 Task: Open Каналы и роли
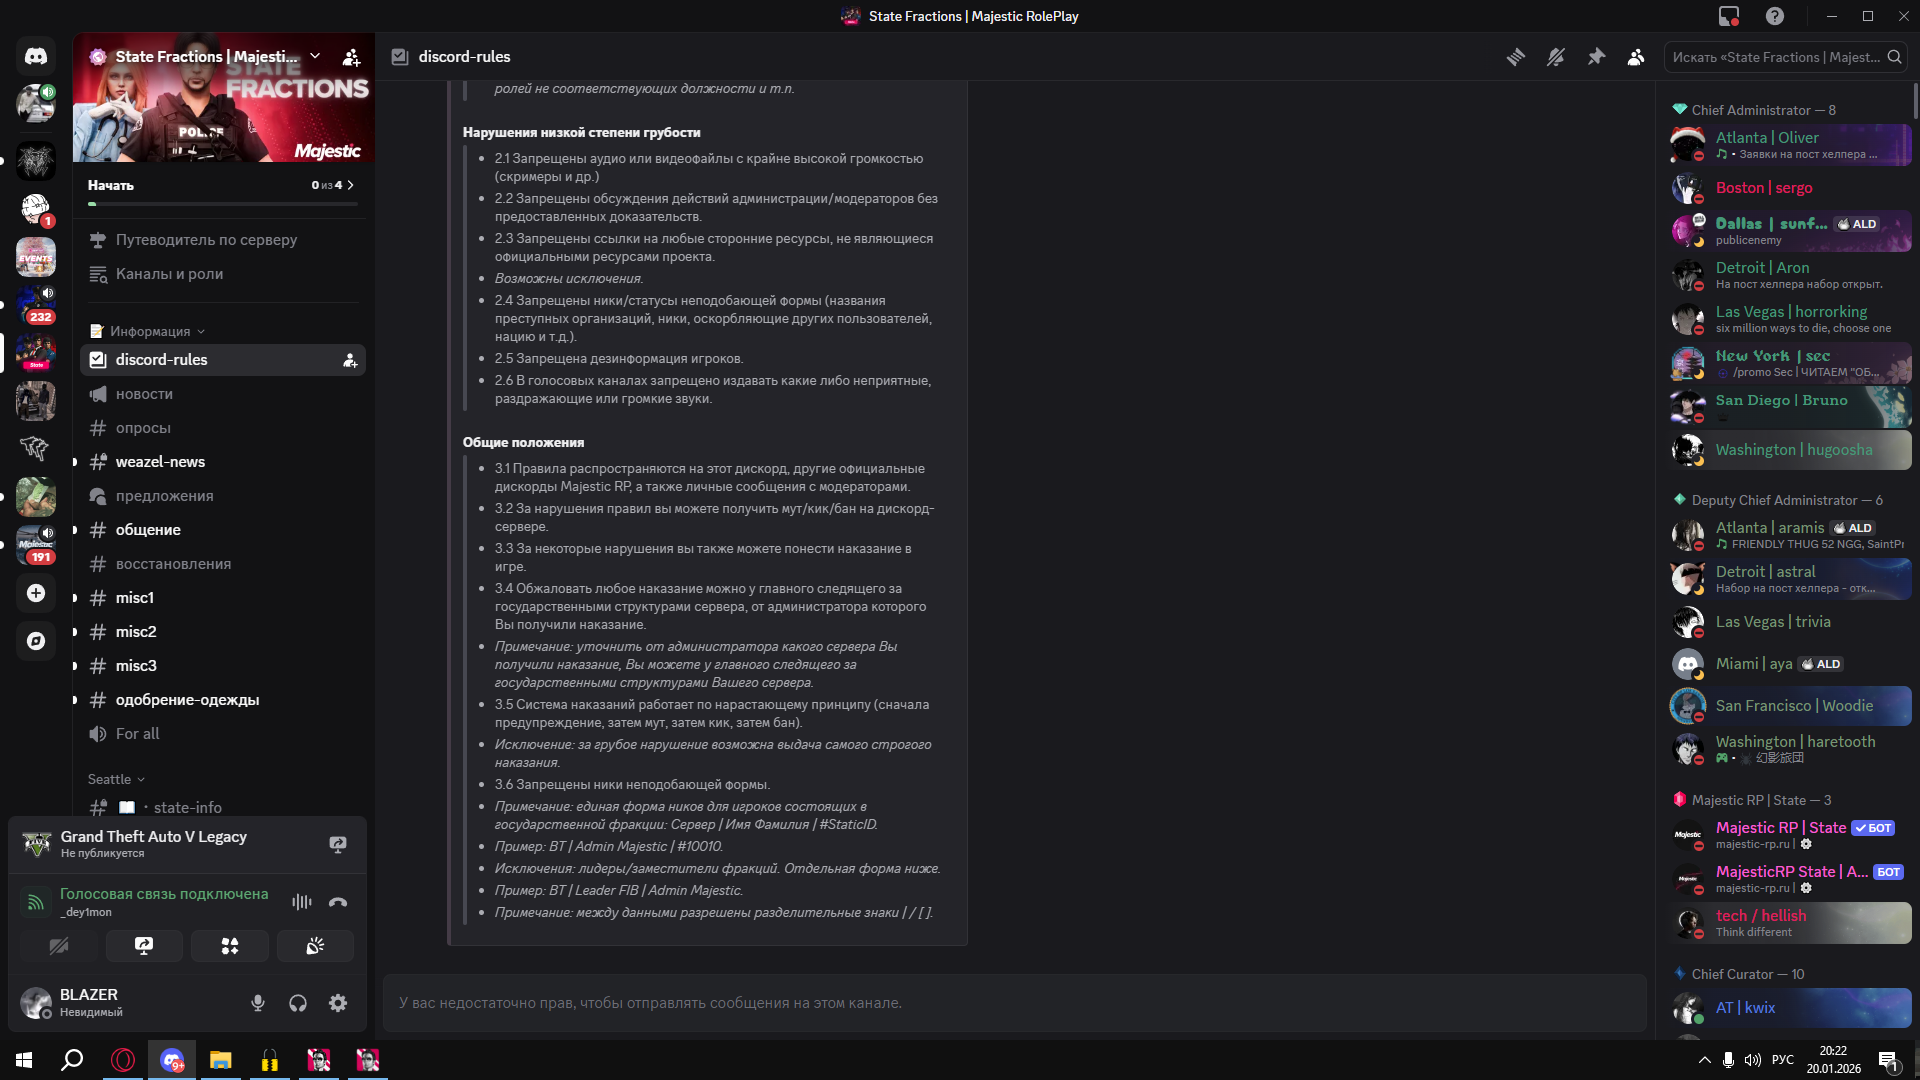[222, 274]
